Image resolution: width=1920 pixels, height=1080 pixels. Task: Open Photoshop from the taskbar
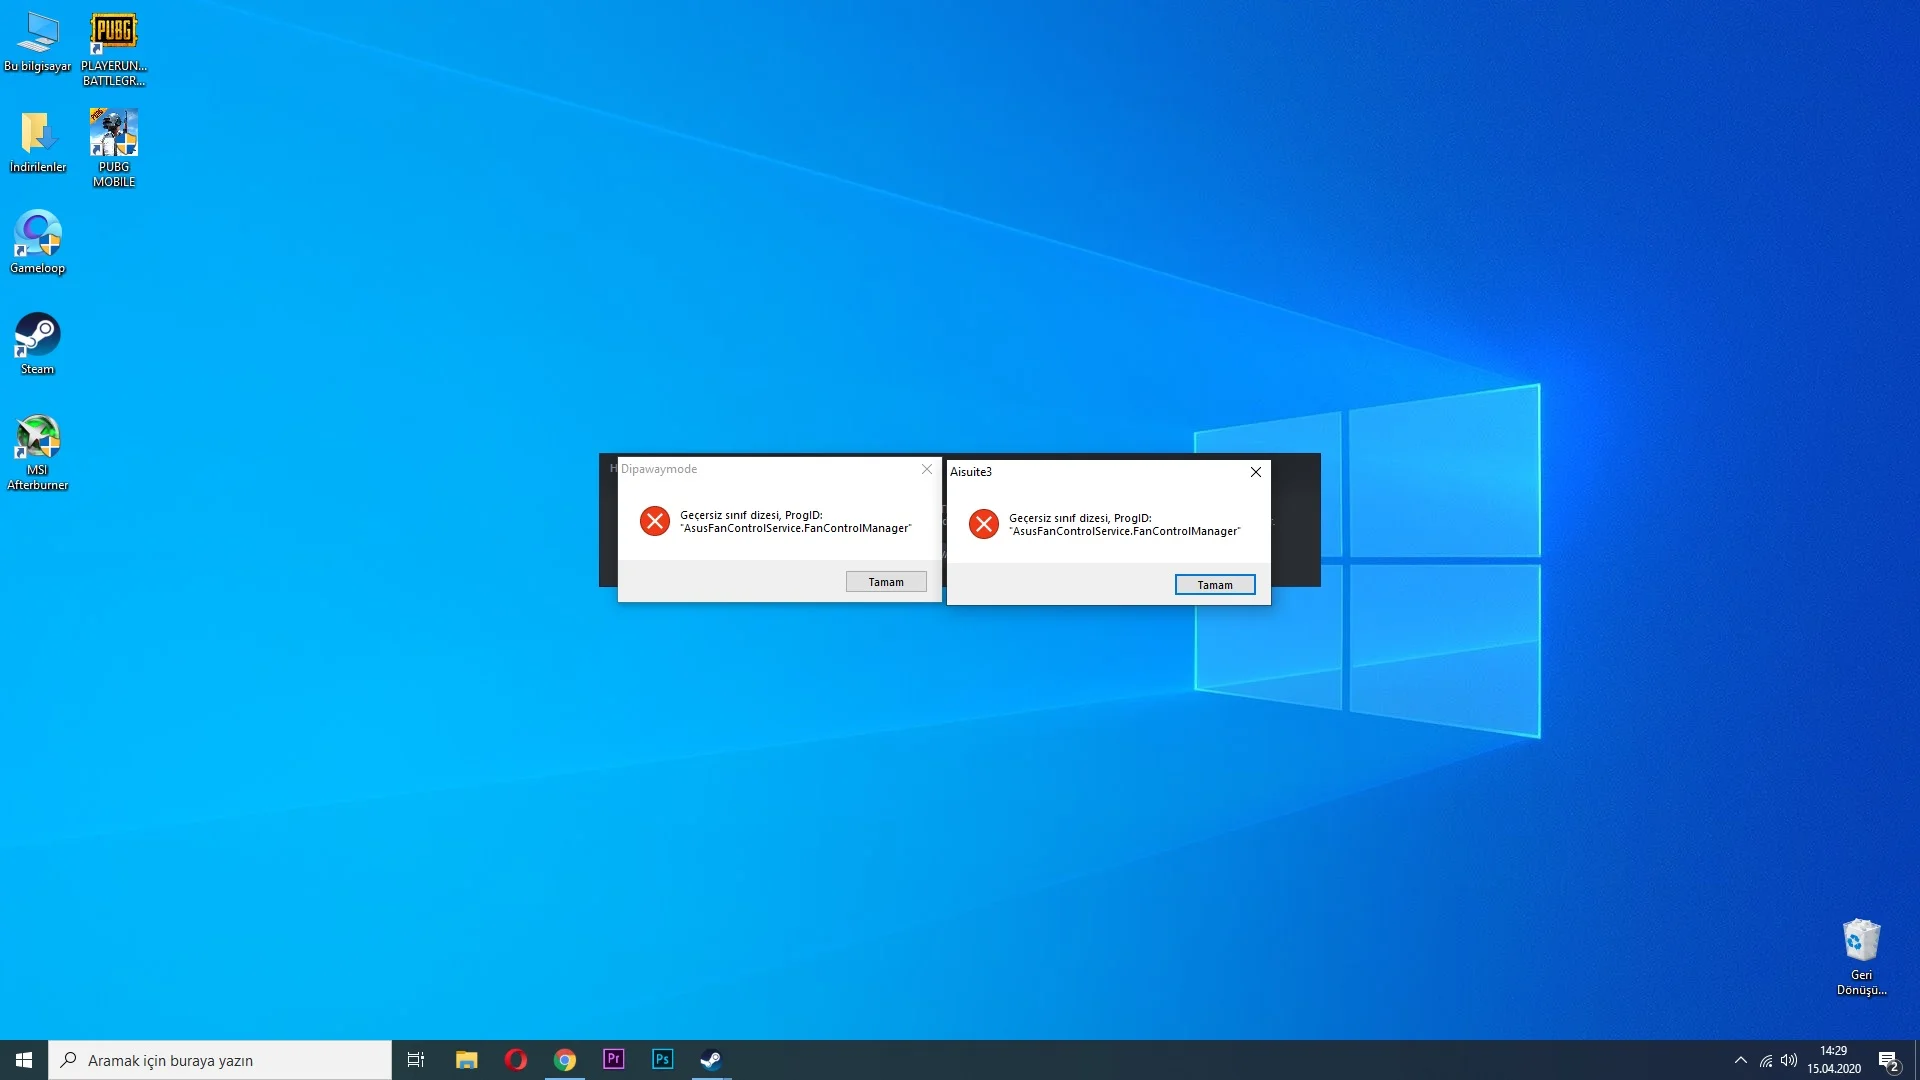[662, 1059]
